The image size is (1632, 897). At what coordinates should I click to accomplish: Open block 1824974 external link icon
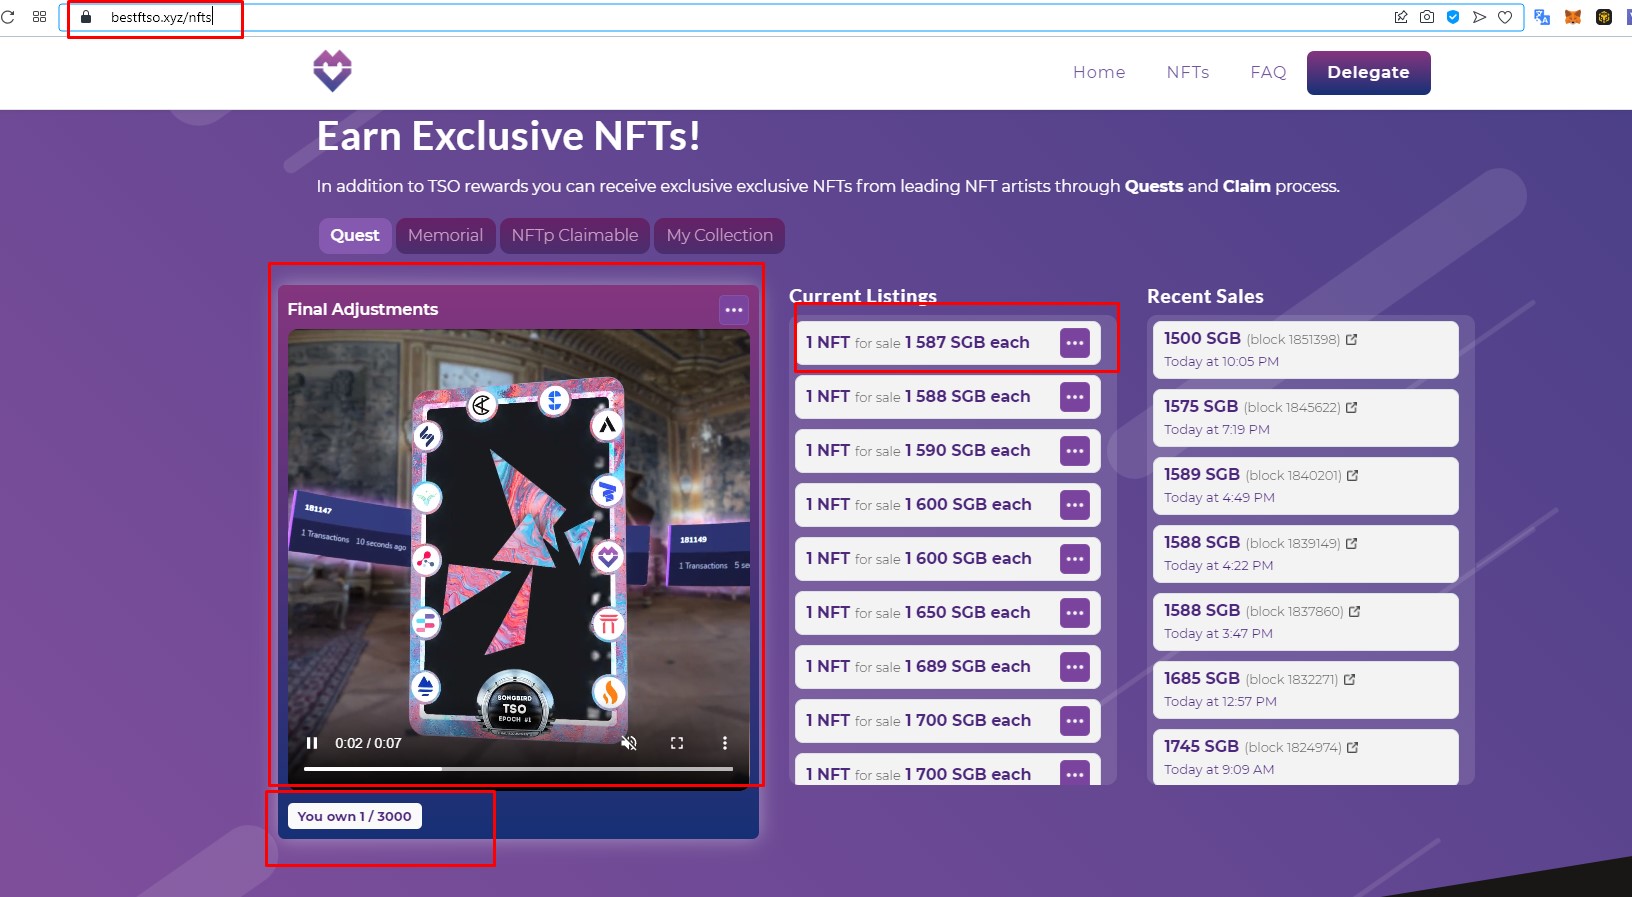click(1353, 747)
